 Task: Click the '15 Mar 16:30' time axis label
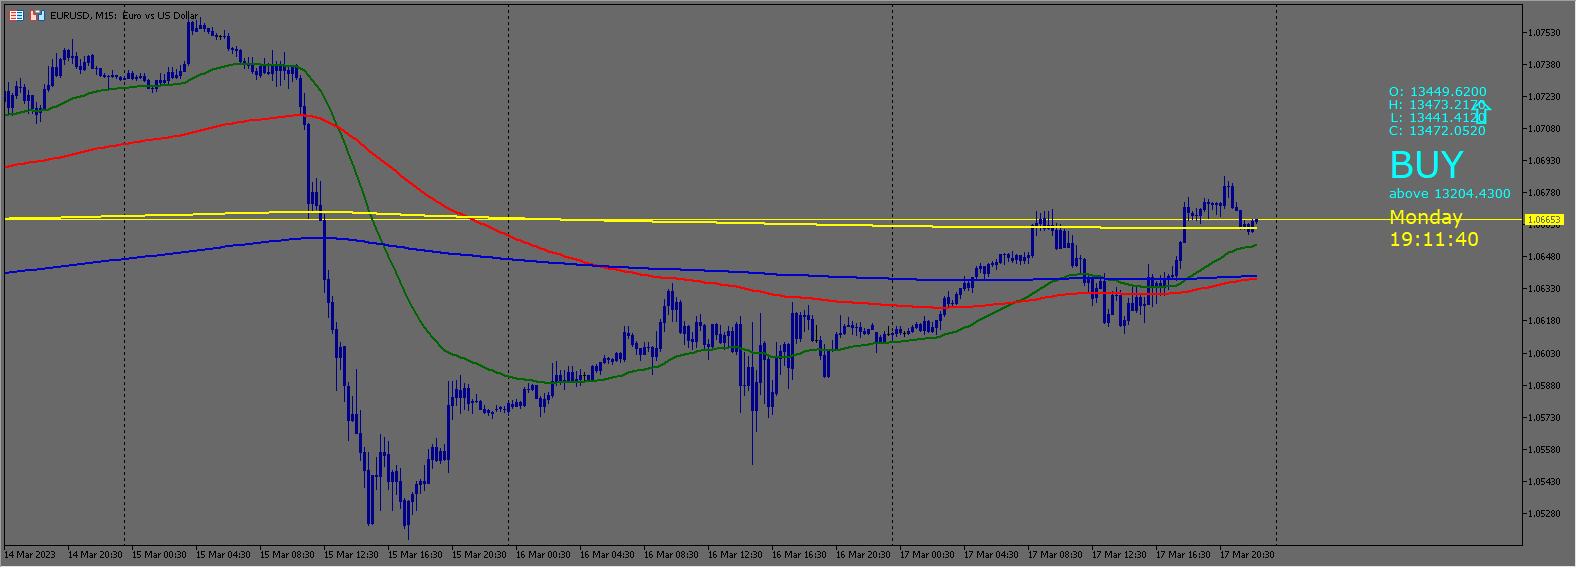[415, 555]
